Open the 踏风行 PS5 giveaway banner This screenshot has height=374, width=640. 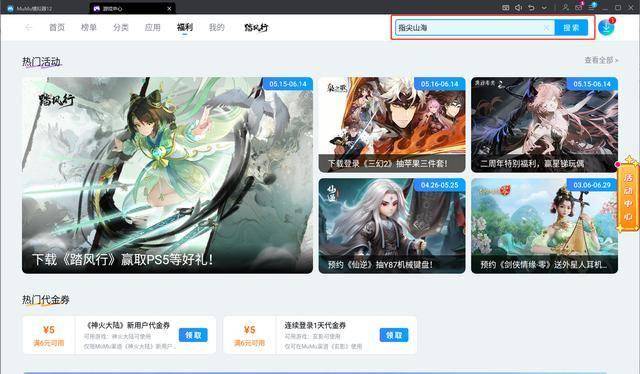167,175
